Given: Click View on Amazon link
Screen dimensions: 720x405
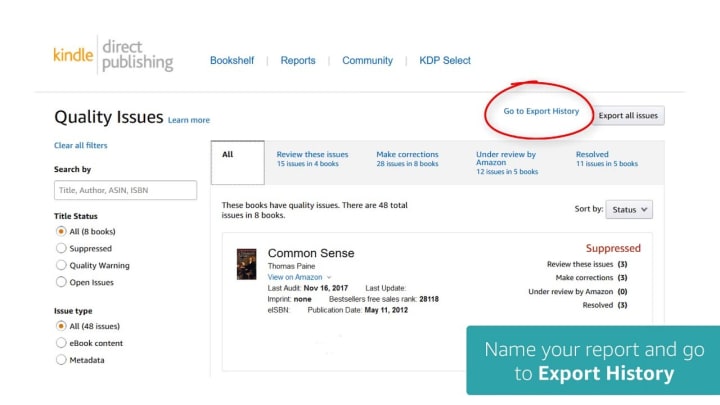Looking at the screenshot, I should (x=295, y=277).
